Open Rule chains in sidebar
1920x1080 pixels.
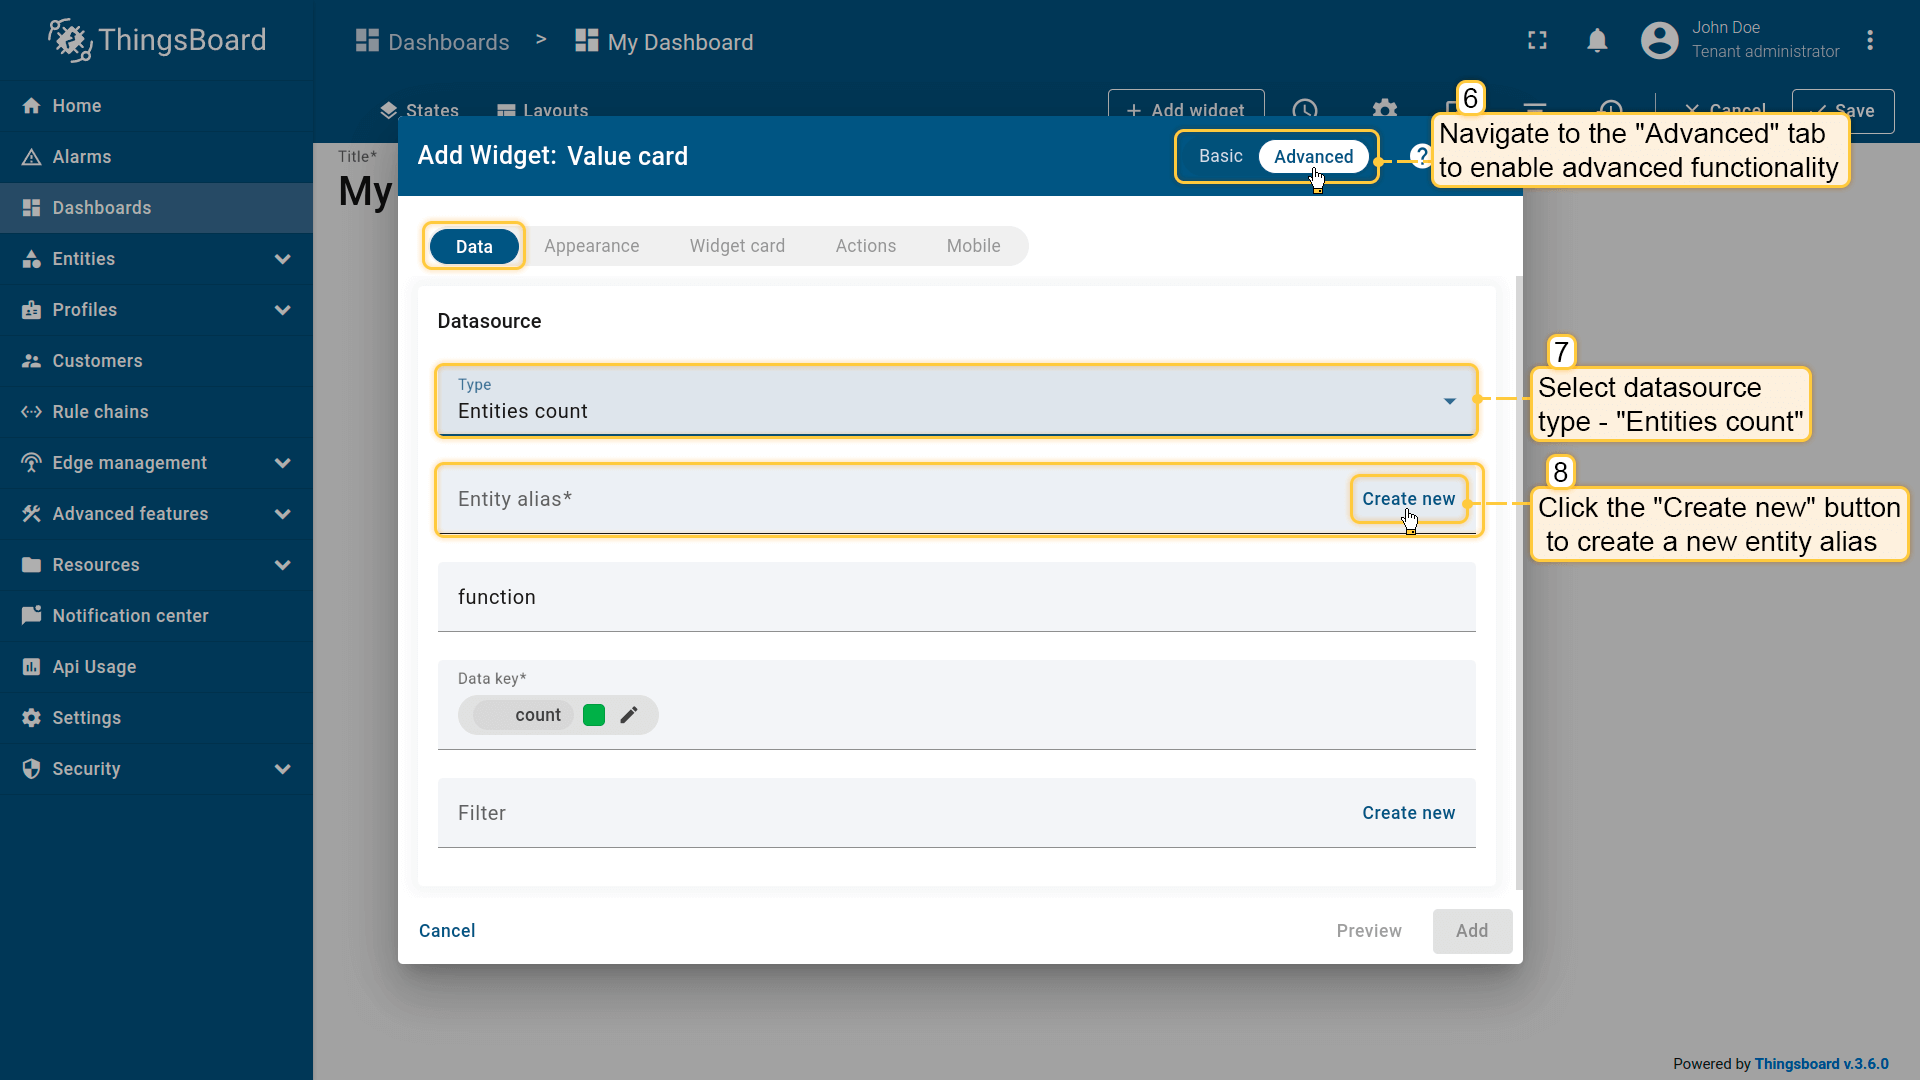[x=100, y=412]
